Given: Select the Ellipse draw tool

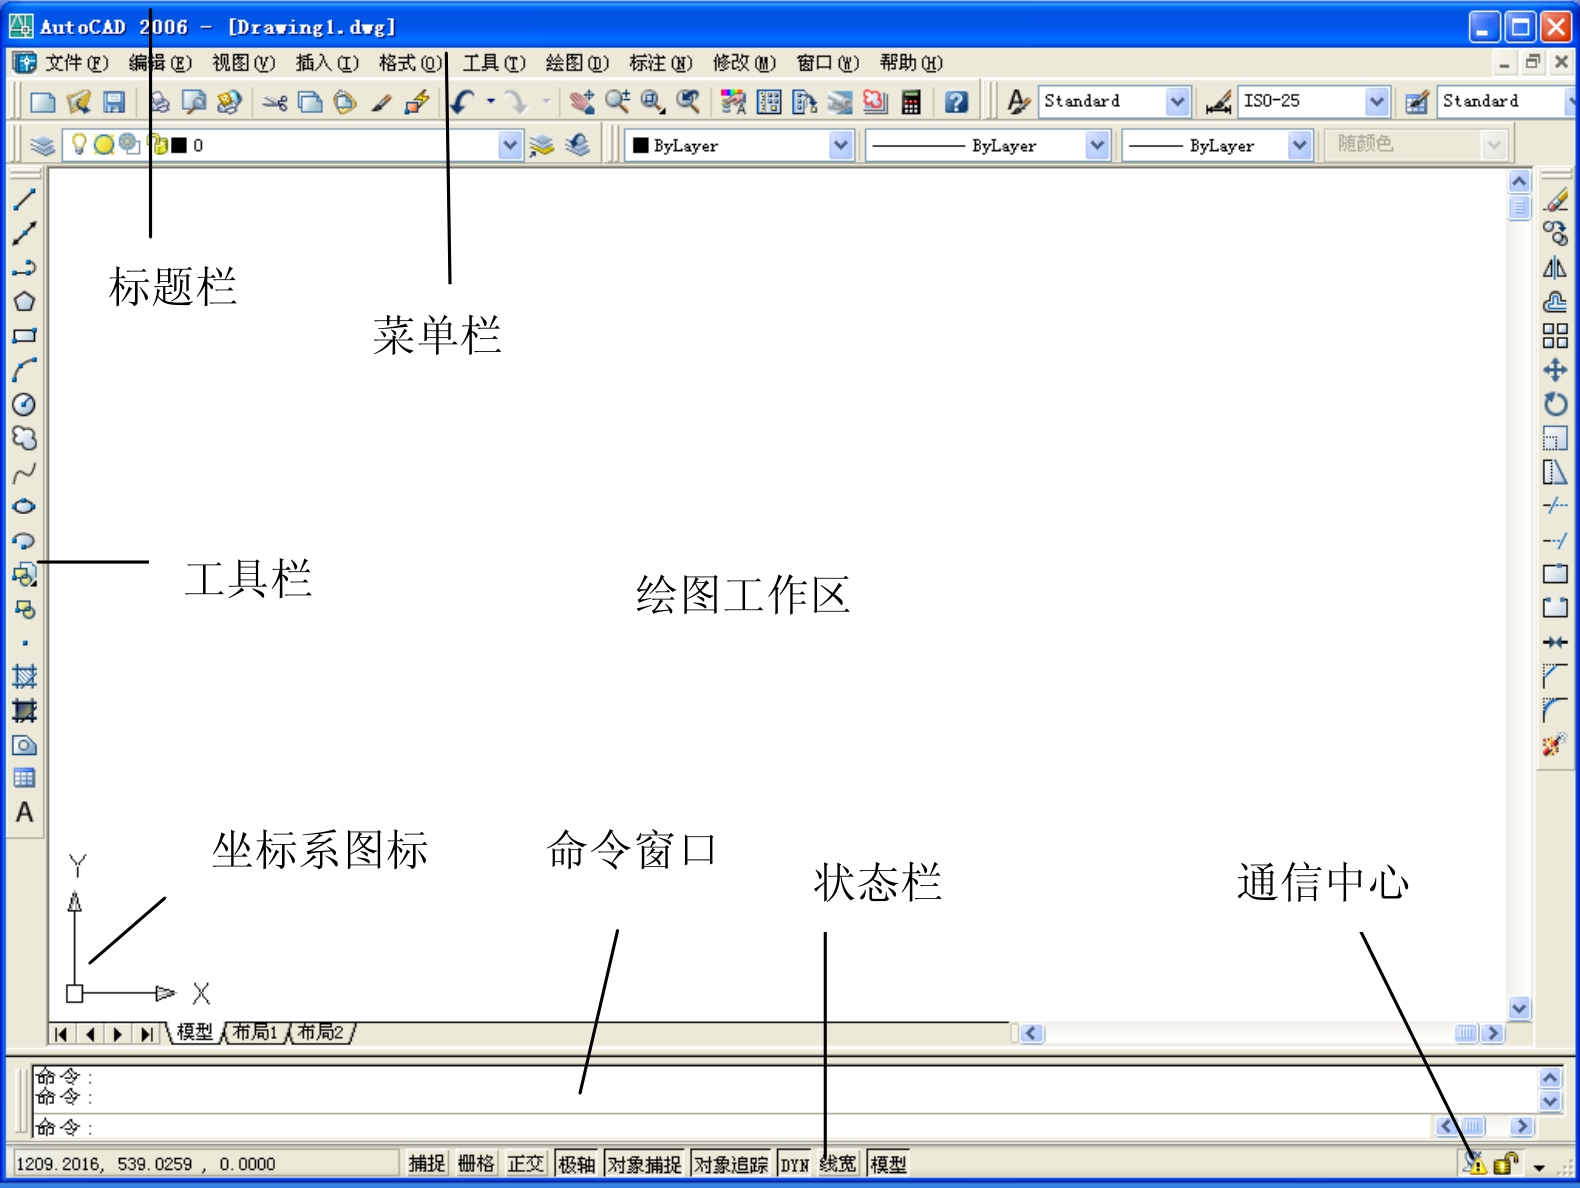Looking at the screenshot, I should 24,506.
